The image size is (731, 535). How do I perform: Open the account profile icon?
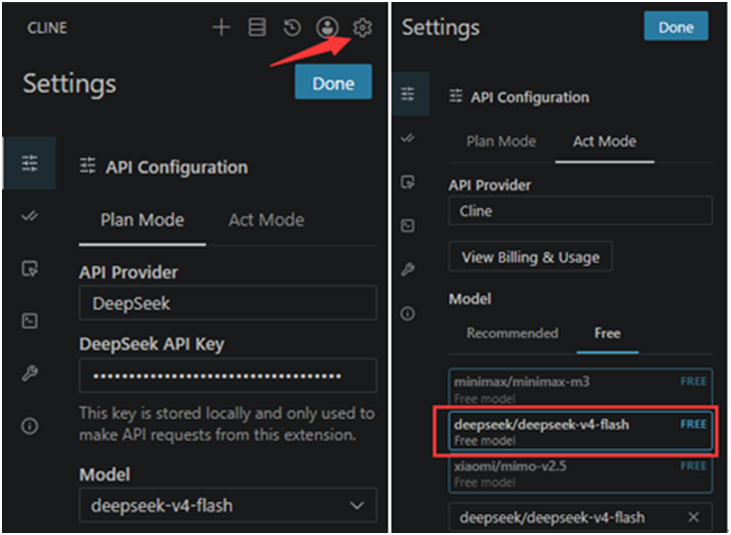point(327,27)
